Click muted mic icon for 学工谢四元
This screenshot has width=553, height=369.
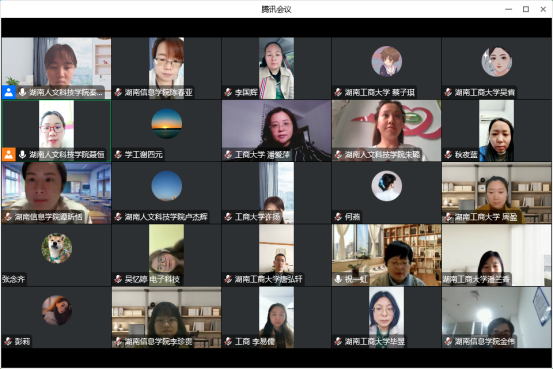118,155
